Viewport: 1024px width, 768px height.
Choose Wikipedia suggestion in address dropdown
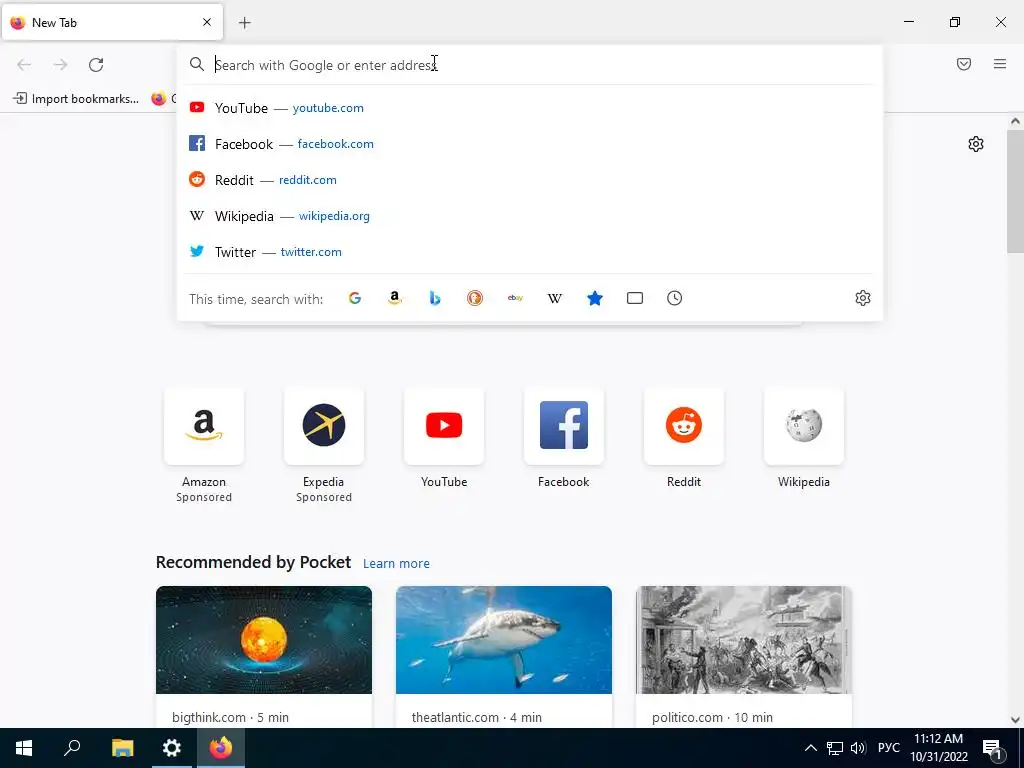point(530,216)
